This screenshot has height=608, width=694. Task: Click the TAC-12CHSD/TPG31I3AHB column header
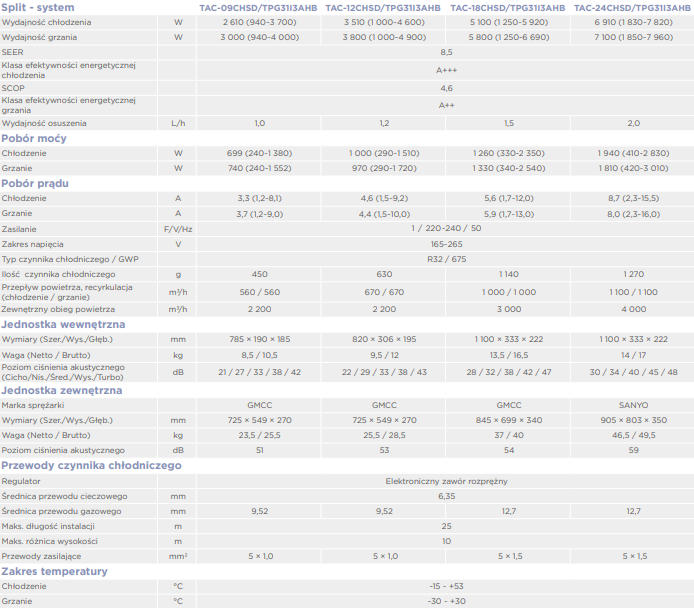pyautogui.click(x=383, y=8)
